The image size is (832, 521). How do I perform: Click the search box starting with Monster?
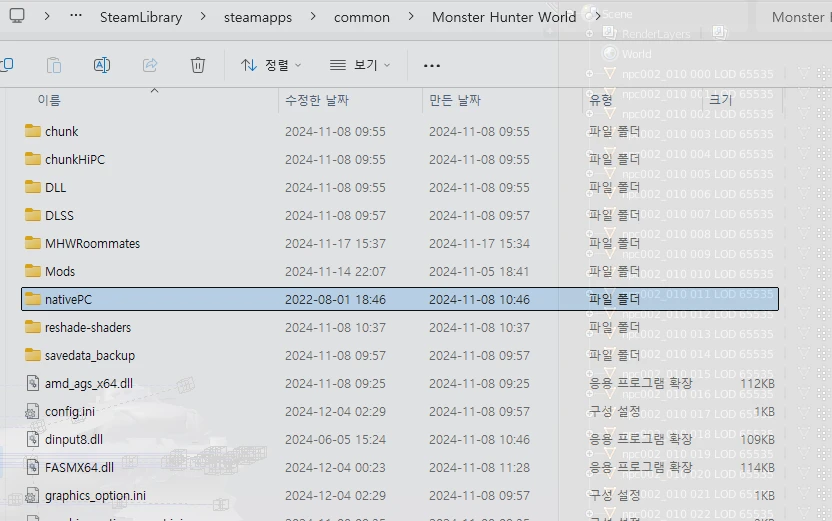click(x=795, y=17)
